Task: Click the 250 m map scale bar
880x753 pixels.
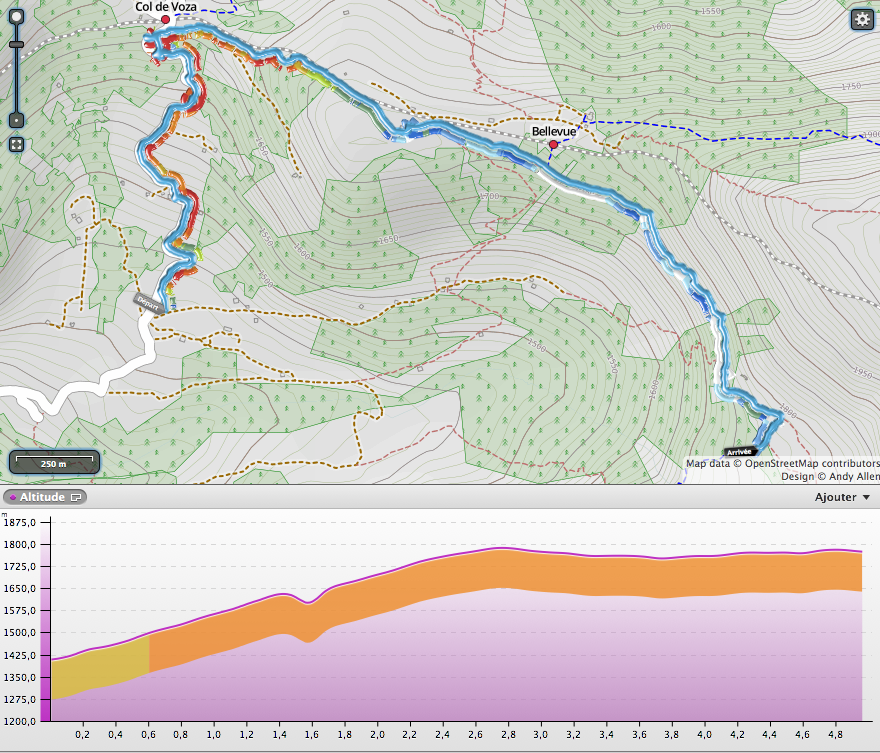Action: [54, 462]
